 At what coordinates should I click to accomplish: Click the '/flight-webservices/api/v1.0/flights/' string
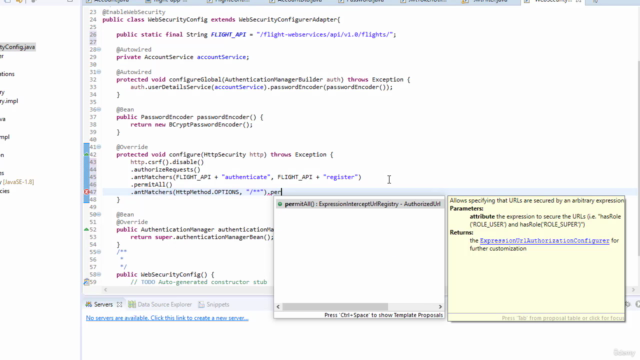[x=324, y=35]
